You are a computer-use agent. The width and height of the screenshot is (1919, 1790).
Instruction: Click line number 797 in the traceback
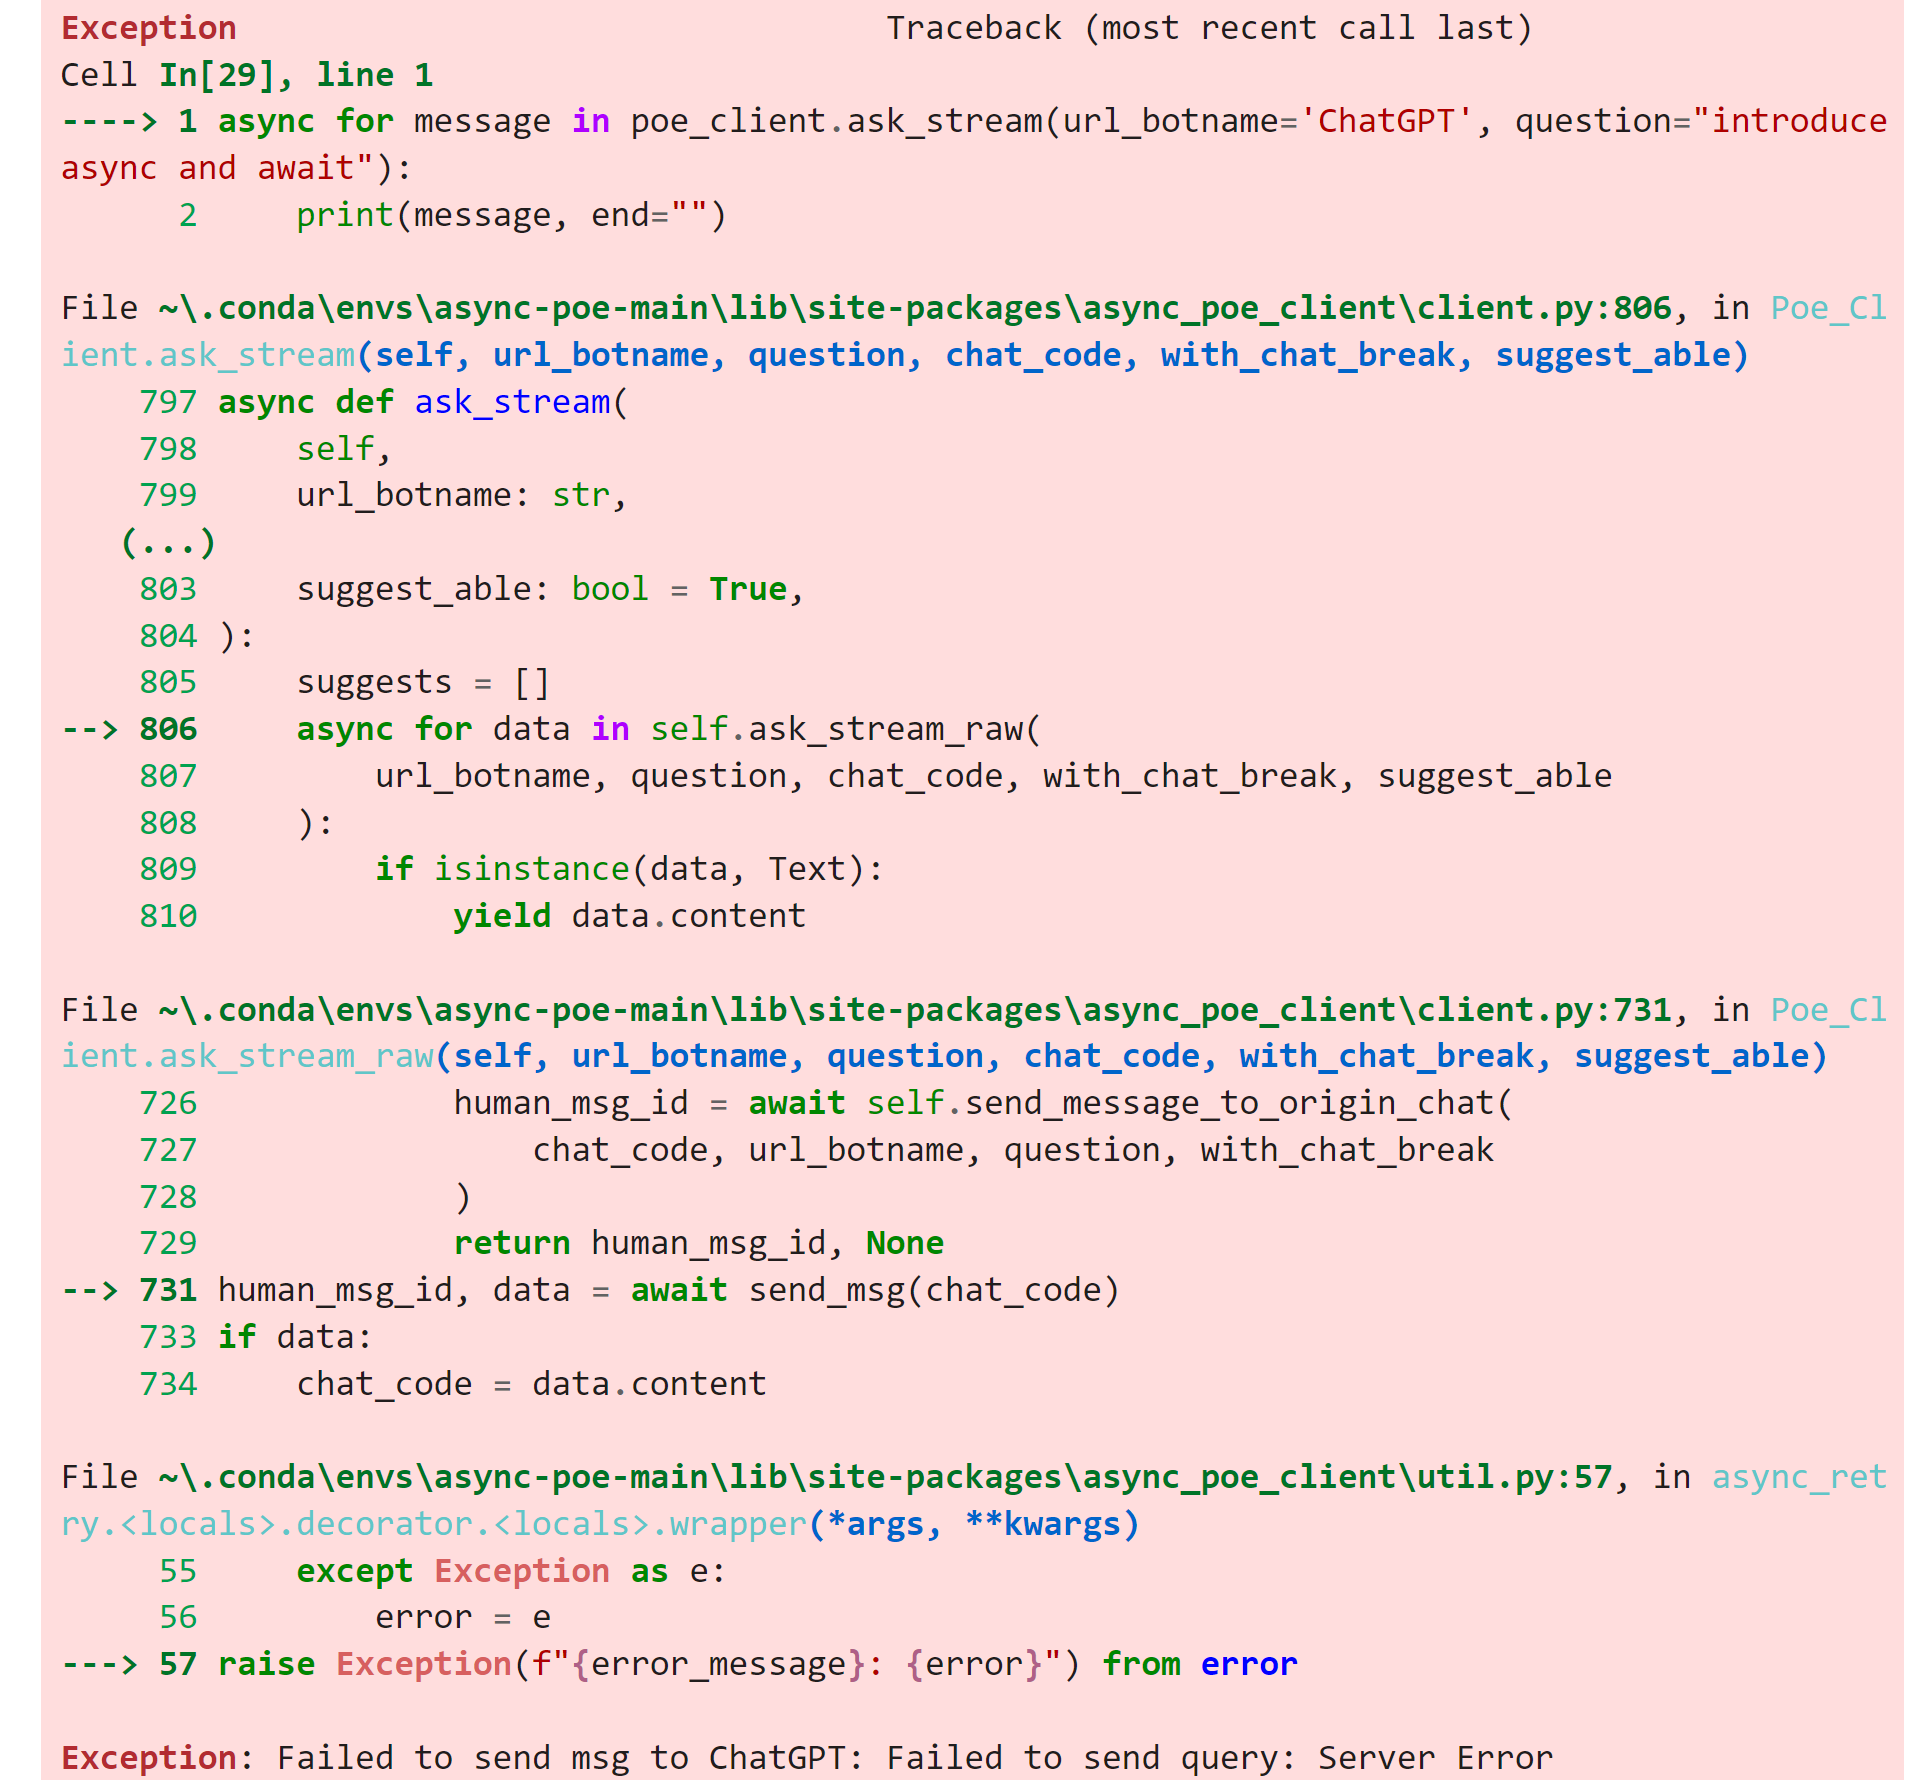click(x=167, y=402)
